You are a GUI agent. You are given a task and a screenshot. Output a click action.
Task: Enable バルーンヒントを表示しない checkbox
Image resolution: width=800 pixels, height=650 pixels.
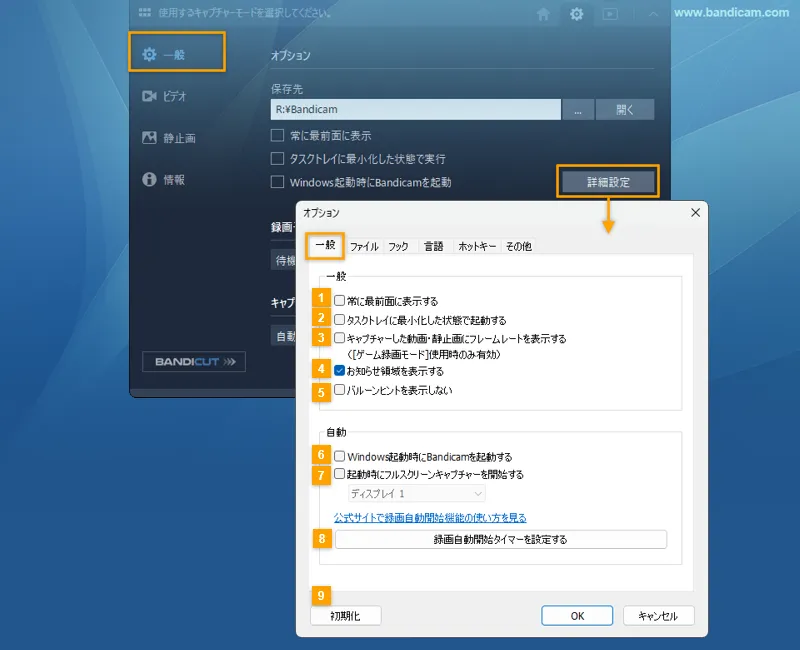pos(339,390)
